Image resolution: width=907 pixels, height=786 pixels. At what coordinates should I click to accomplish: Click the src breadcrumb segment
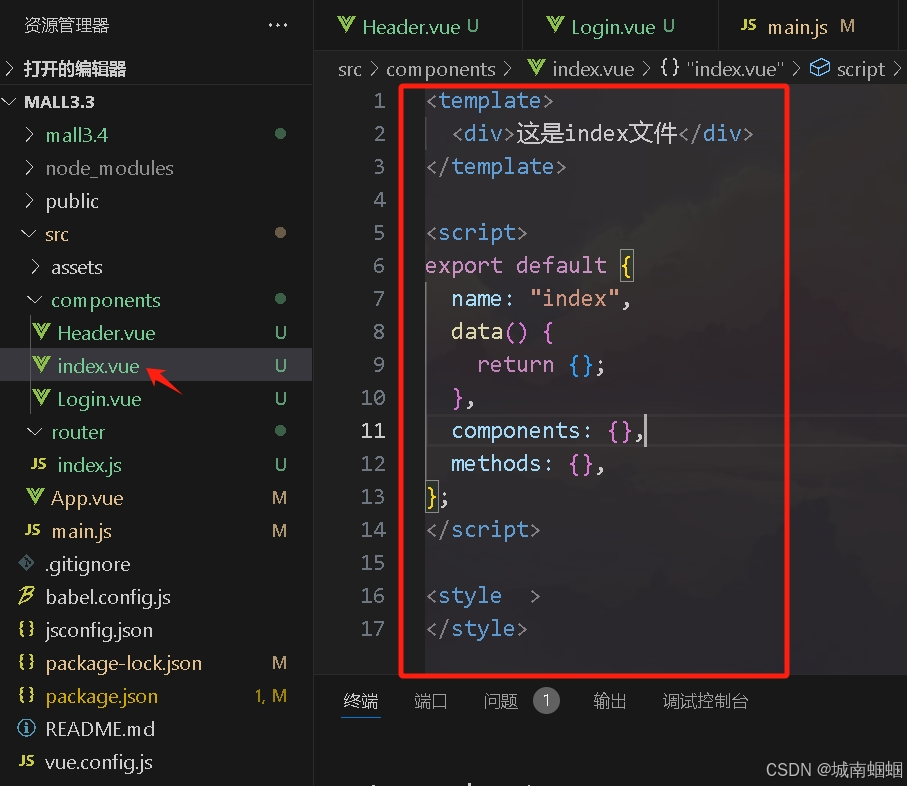pos(349,69)
